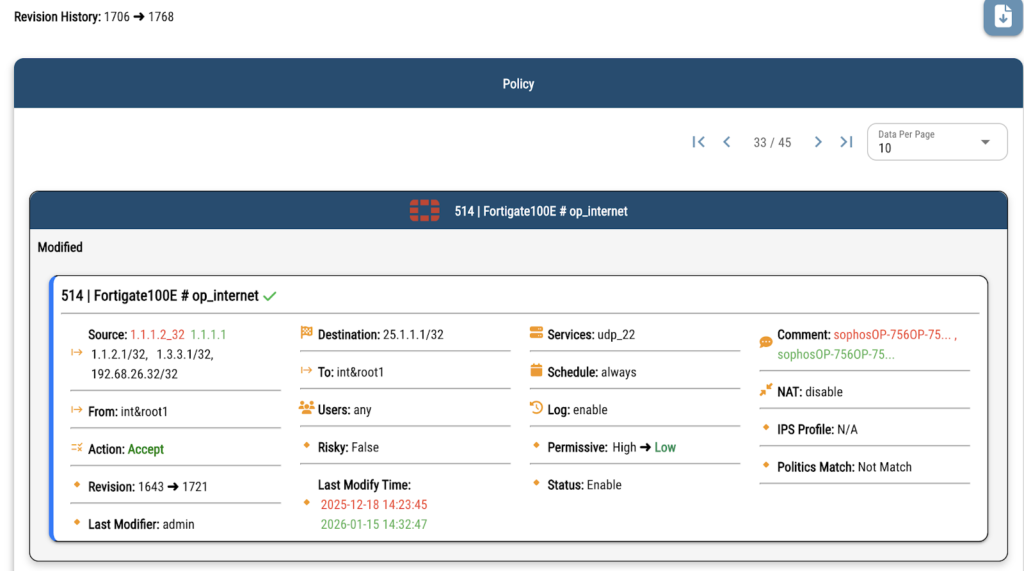This screenshot has width=1024, height=571.
Task: Click the Comment speech bubble icon
Action: click(766, 342)
